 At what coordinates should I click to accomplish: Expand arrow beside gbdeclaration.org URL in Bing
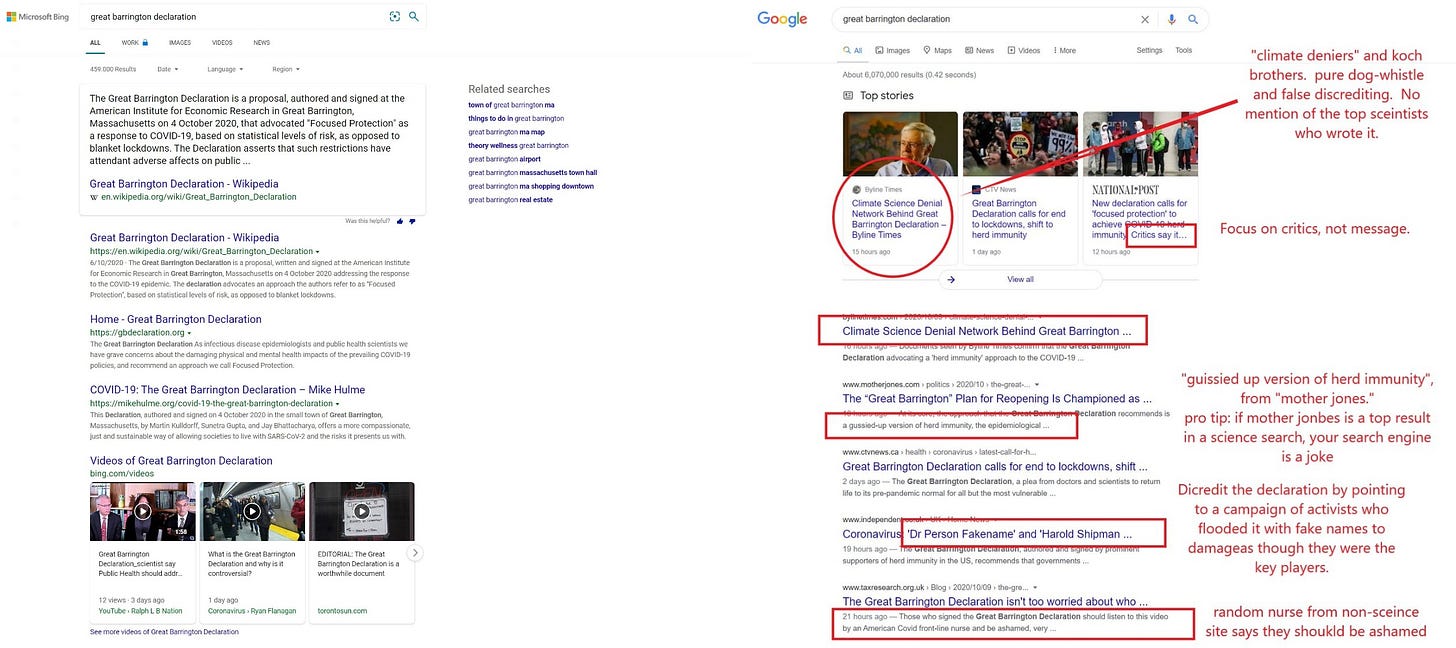pyautogui.click(x=189, y=333)
